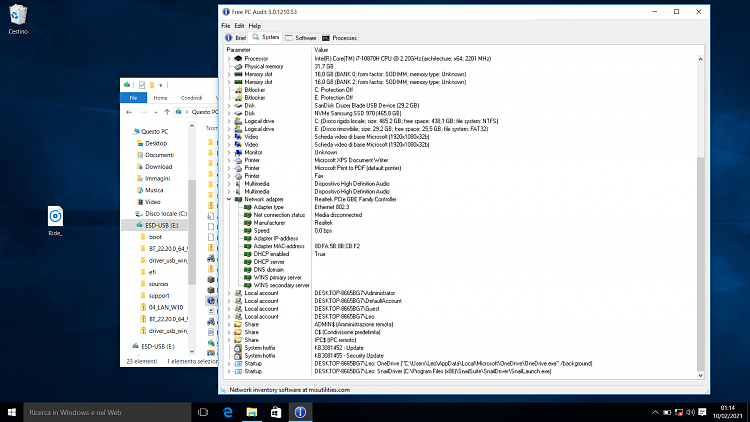Go up one folder level in File Explorer
Screen dimensions: 750x422
click(167, 112)
